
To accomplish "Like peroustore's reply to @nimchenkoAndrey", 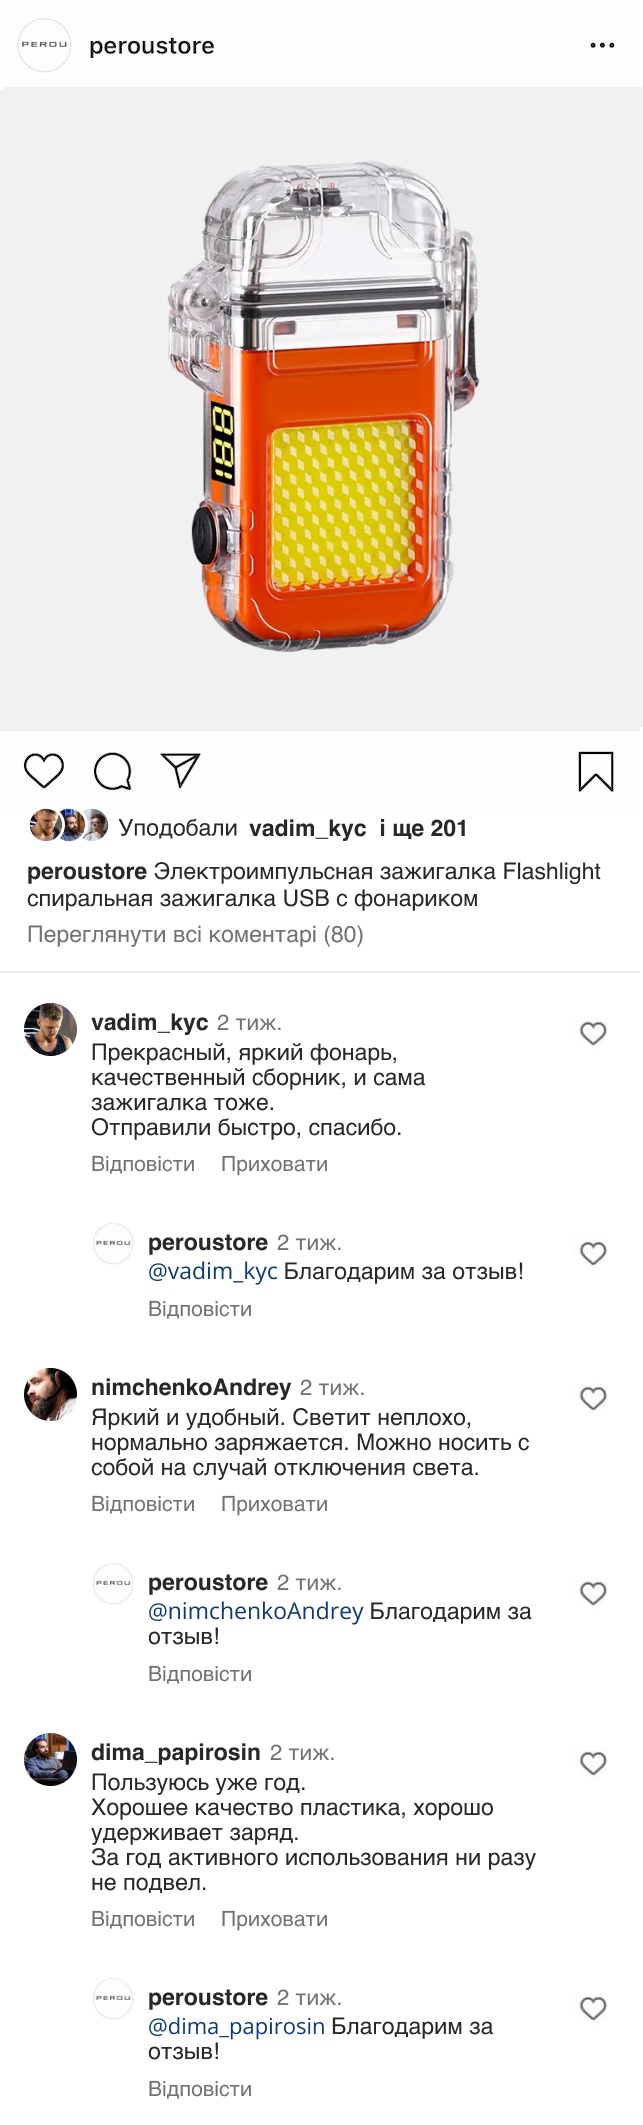I will [x=593, y=1593].
